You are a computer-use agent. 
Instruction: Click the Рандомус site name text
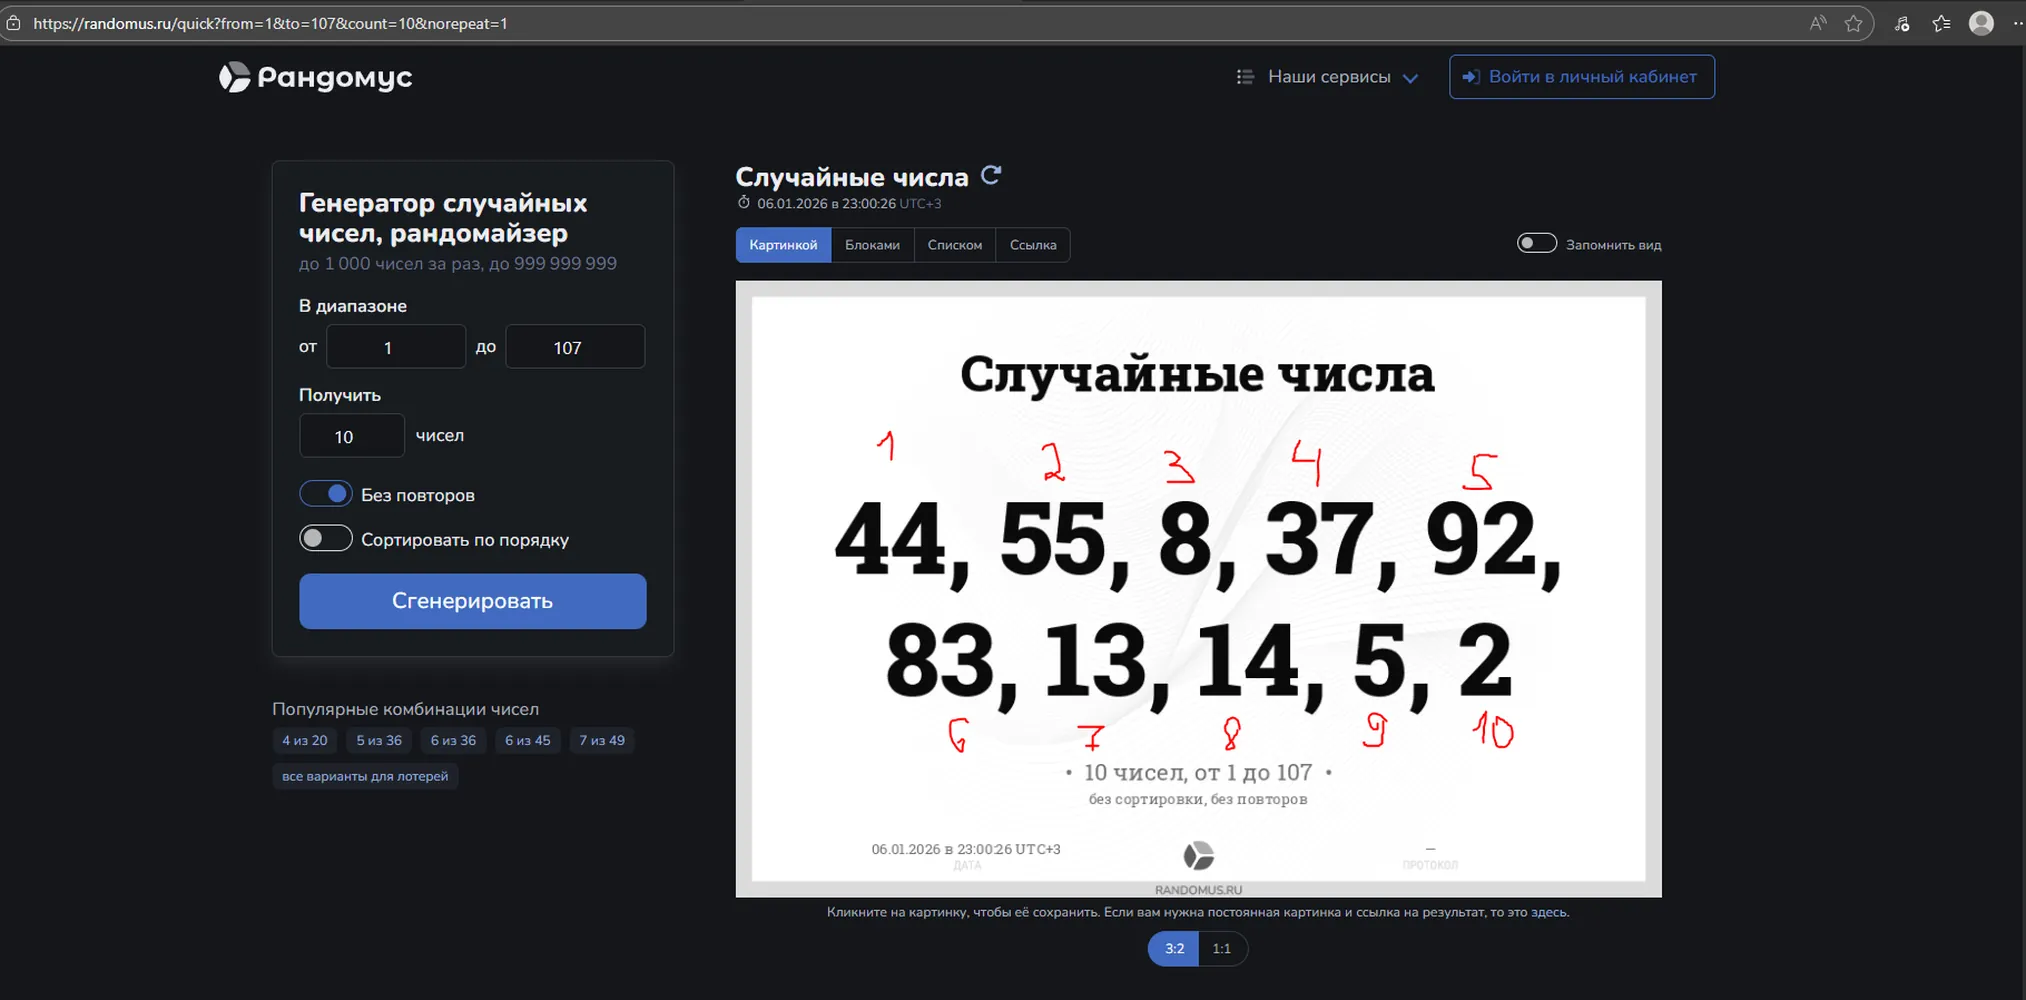point(335,78)
